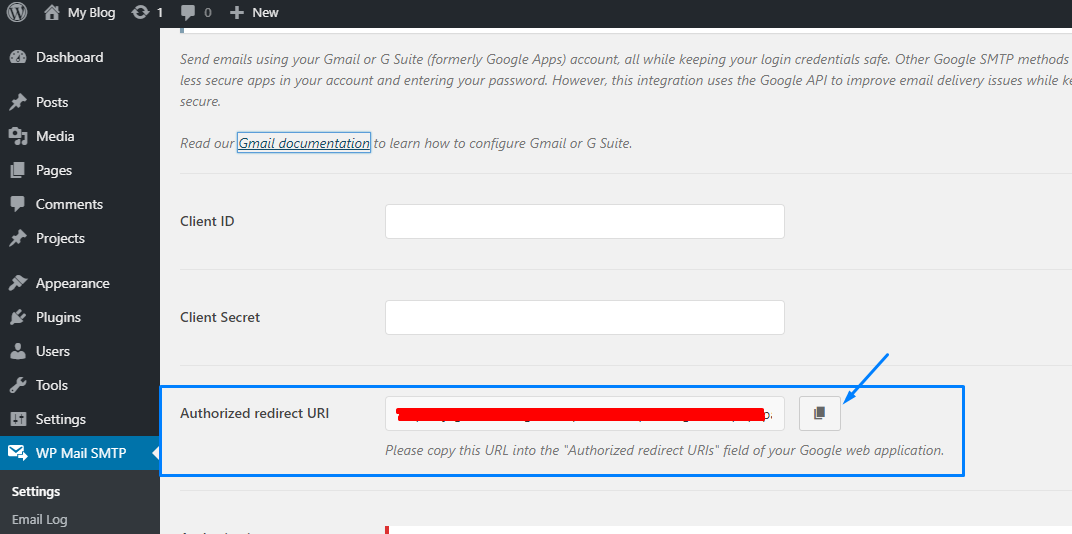Go to Posts in sidebar

coord(52,102)
